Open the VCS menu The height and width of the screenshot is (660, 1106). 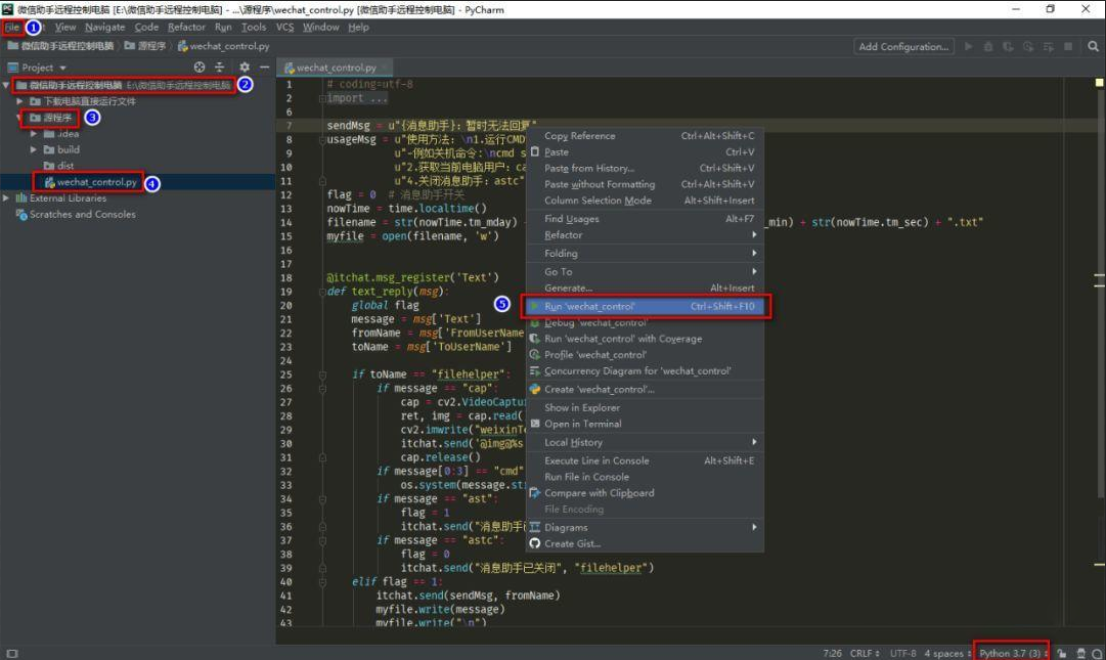285,27
